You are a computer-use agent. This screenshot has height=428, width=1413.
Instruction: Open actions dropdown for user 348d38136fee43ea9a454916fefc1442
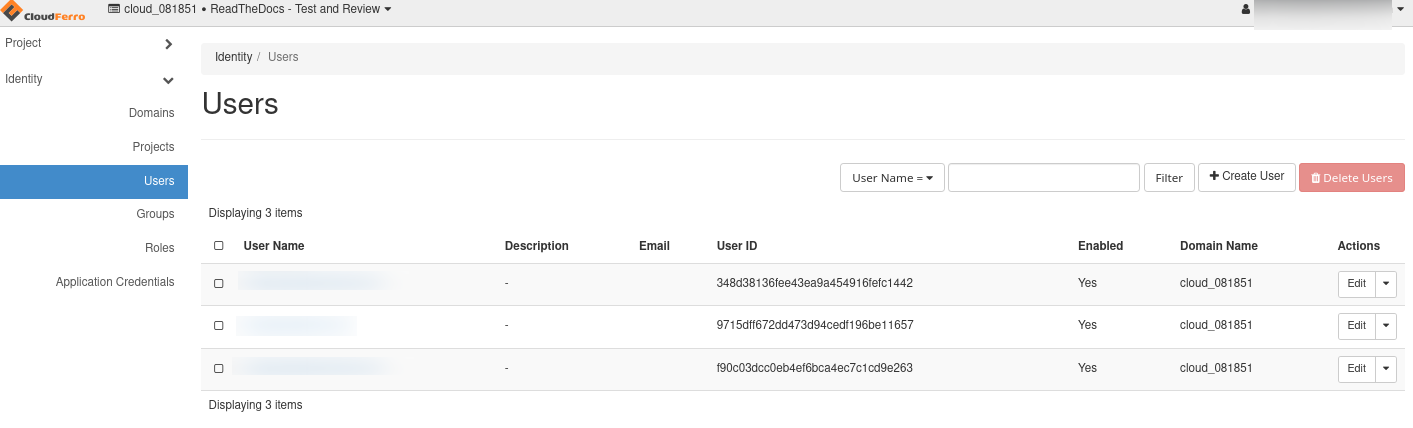[x=1386, y=284]
